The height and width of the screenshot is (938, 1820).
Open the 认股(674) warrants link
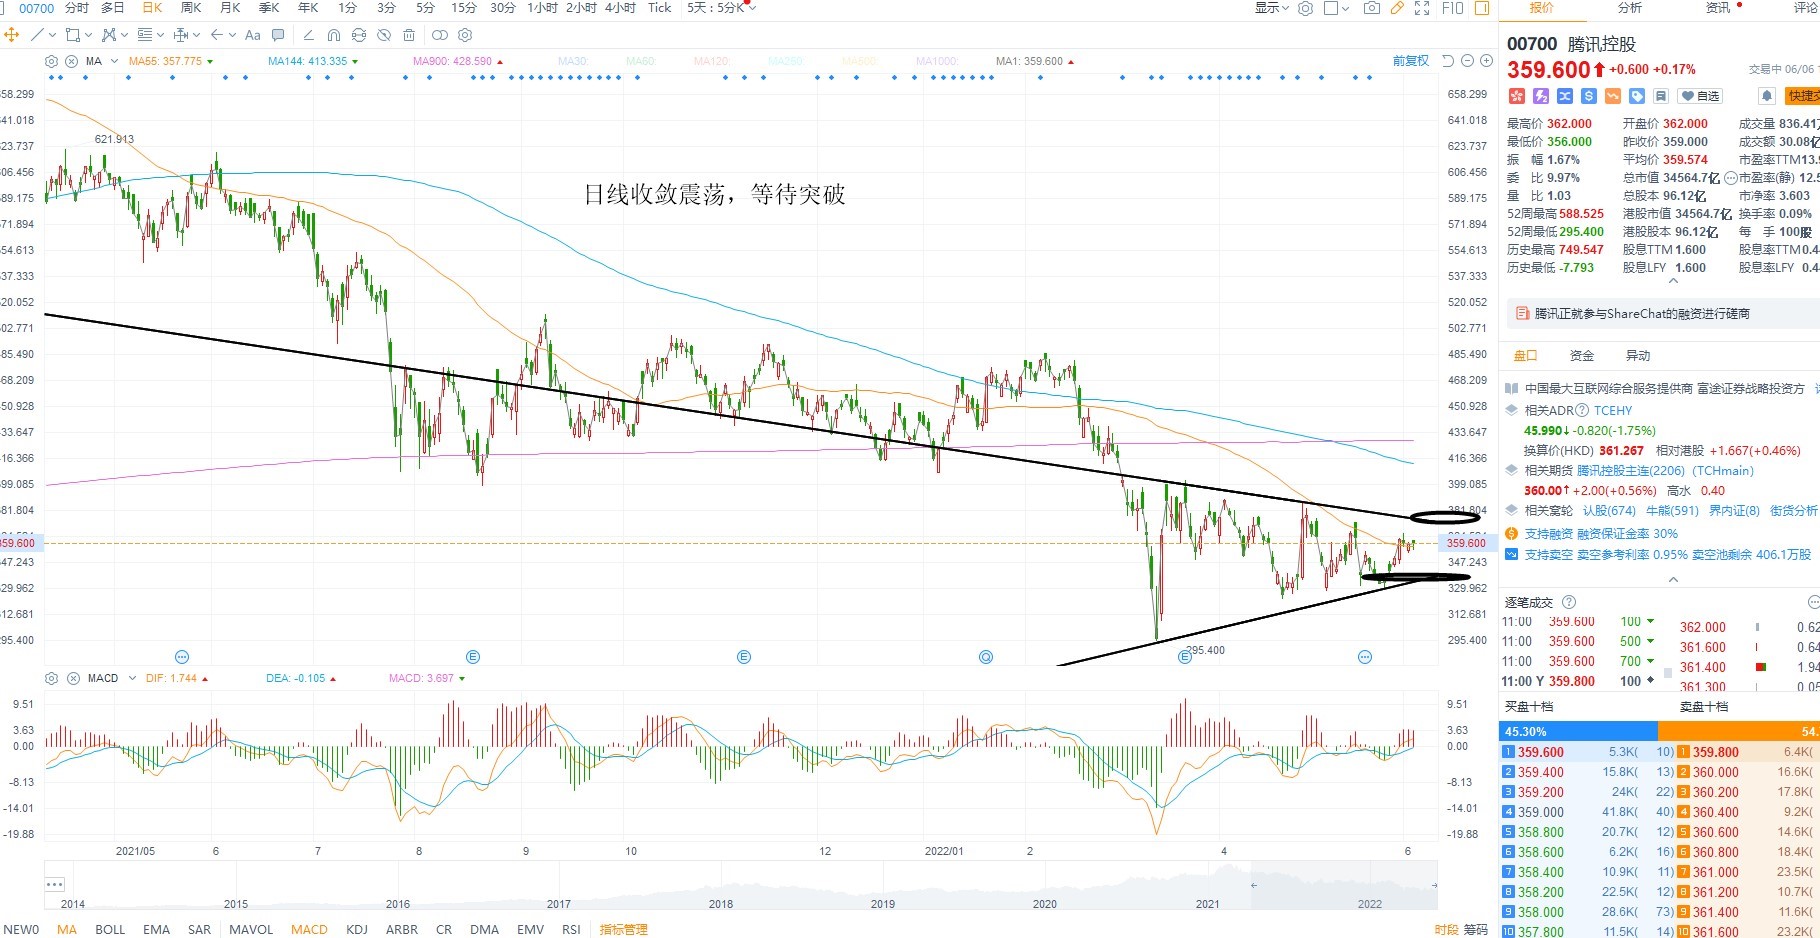1609,511
